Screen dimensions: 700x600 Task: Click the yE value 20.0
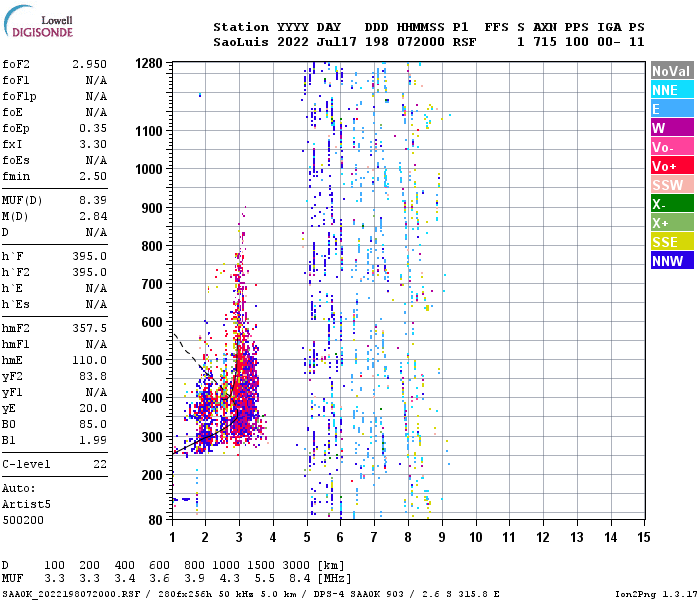pyautogui.click(x=93, y=408)
